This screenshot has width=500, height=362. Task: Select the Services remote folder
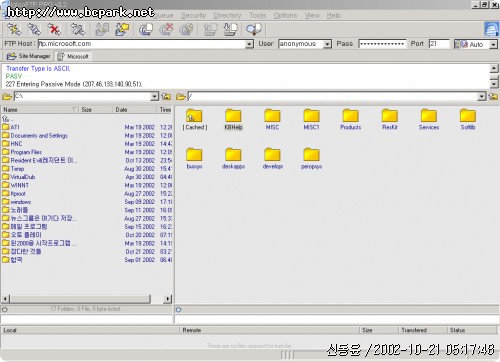429,119
